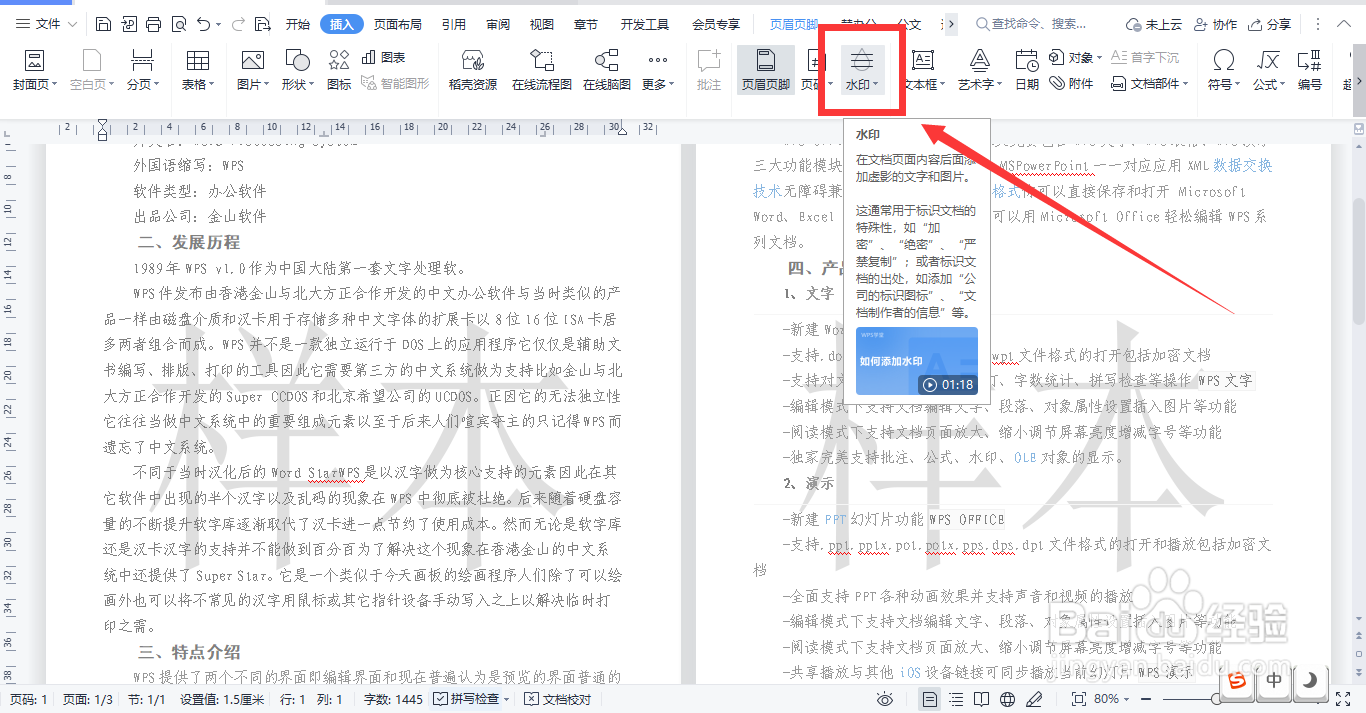Image resolution: width=1366 pixels, height=713 pixels.
Task: Click the Redo arrow icon
Action: coord(240,24)
